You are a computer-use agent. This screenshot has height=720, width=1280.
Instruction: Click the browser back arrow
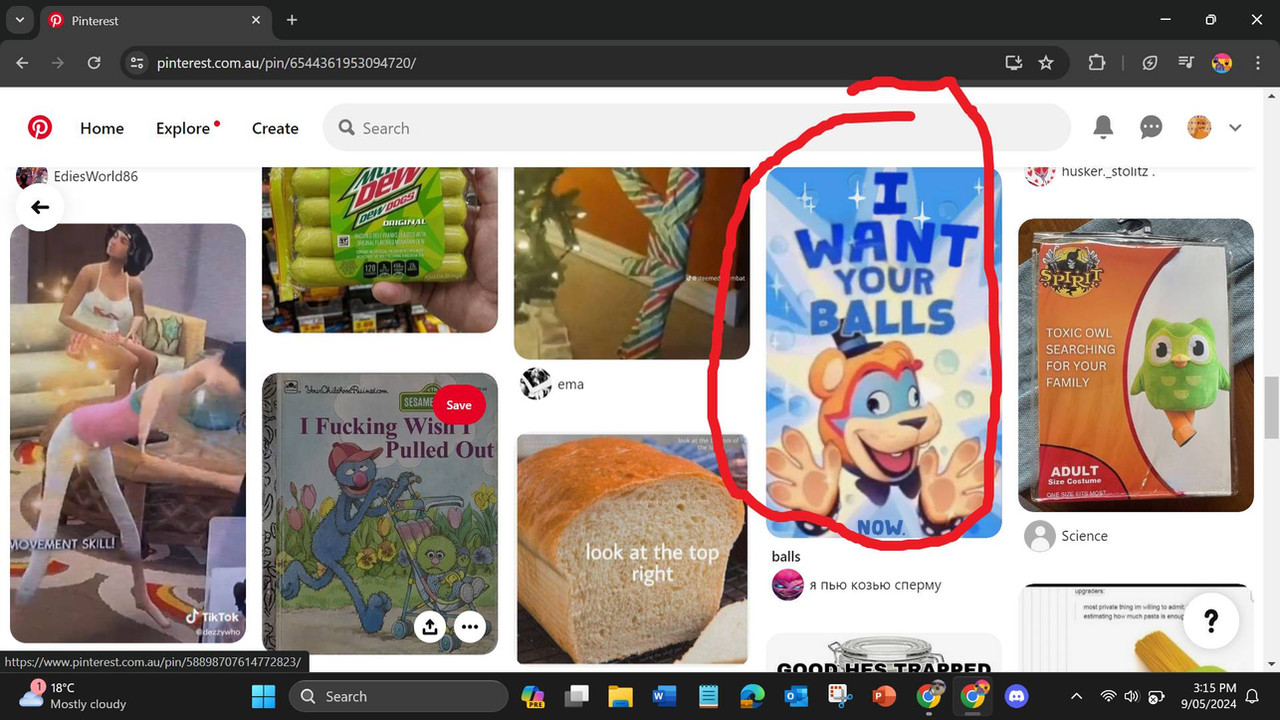click(22, 62)
